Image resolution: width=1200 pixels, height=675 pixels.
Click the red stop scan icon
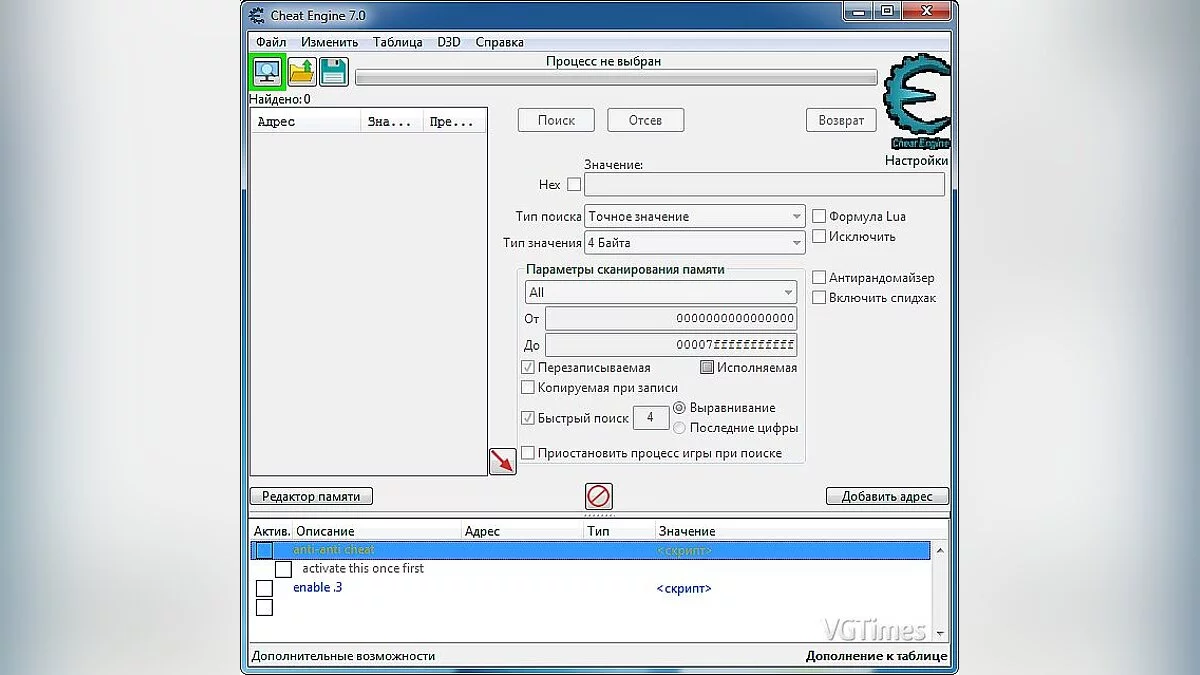click(599, 495)
